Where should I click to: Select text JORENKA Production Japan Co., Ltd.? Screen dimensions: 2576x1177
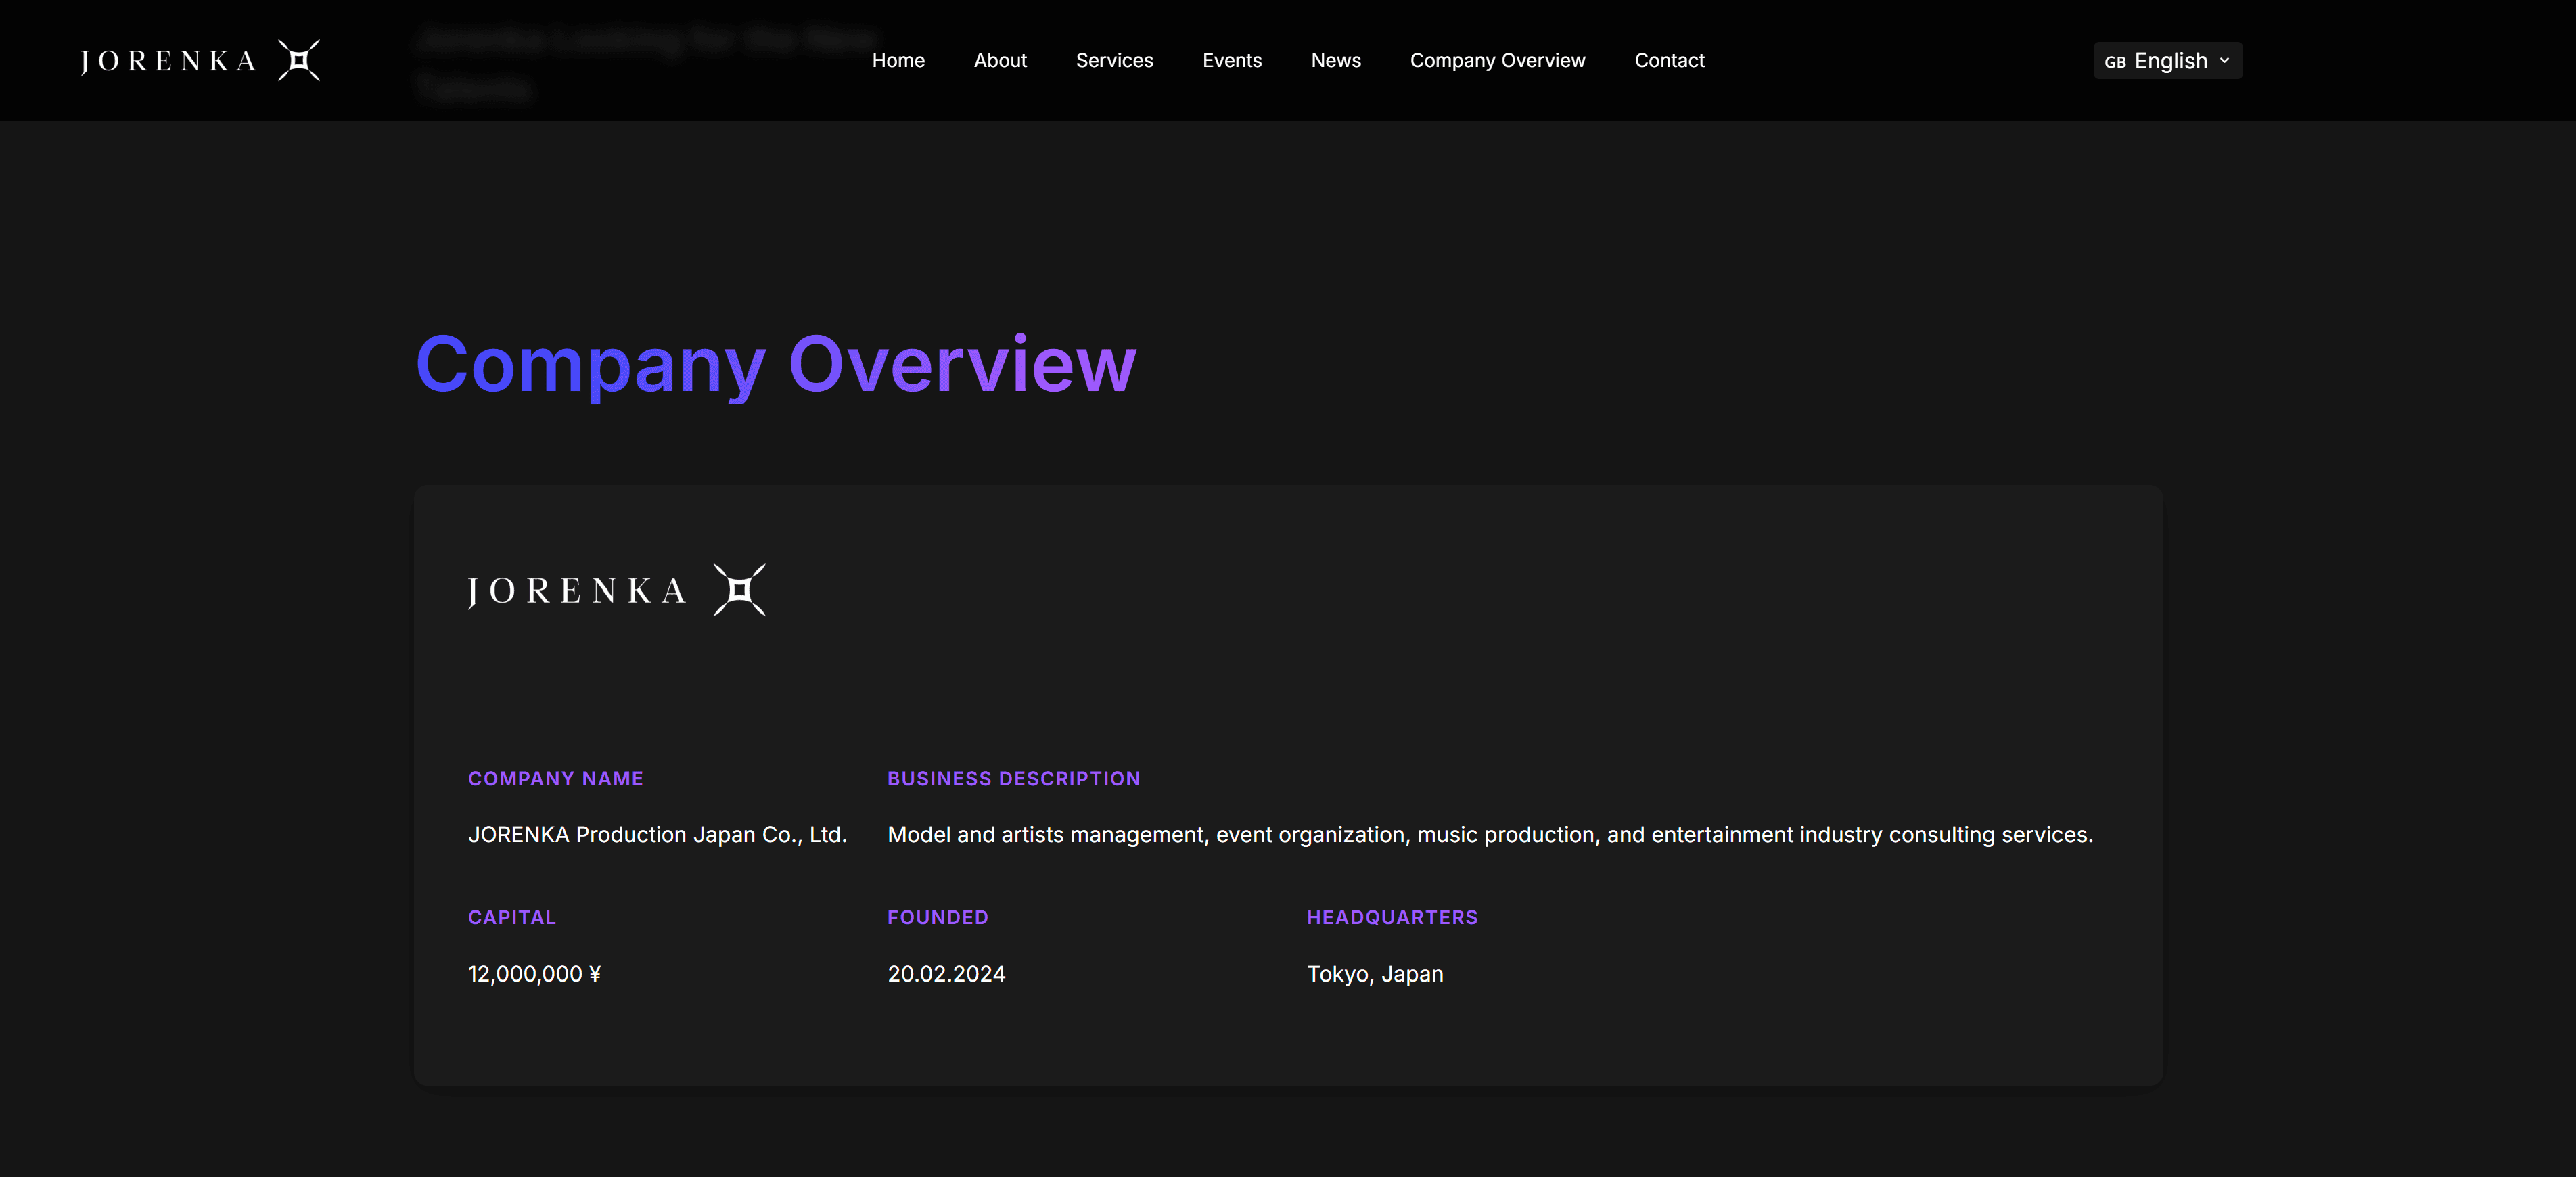pos(657,835)
